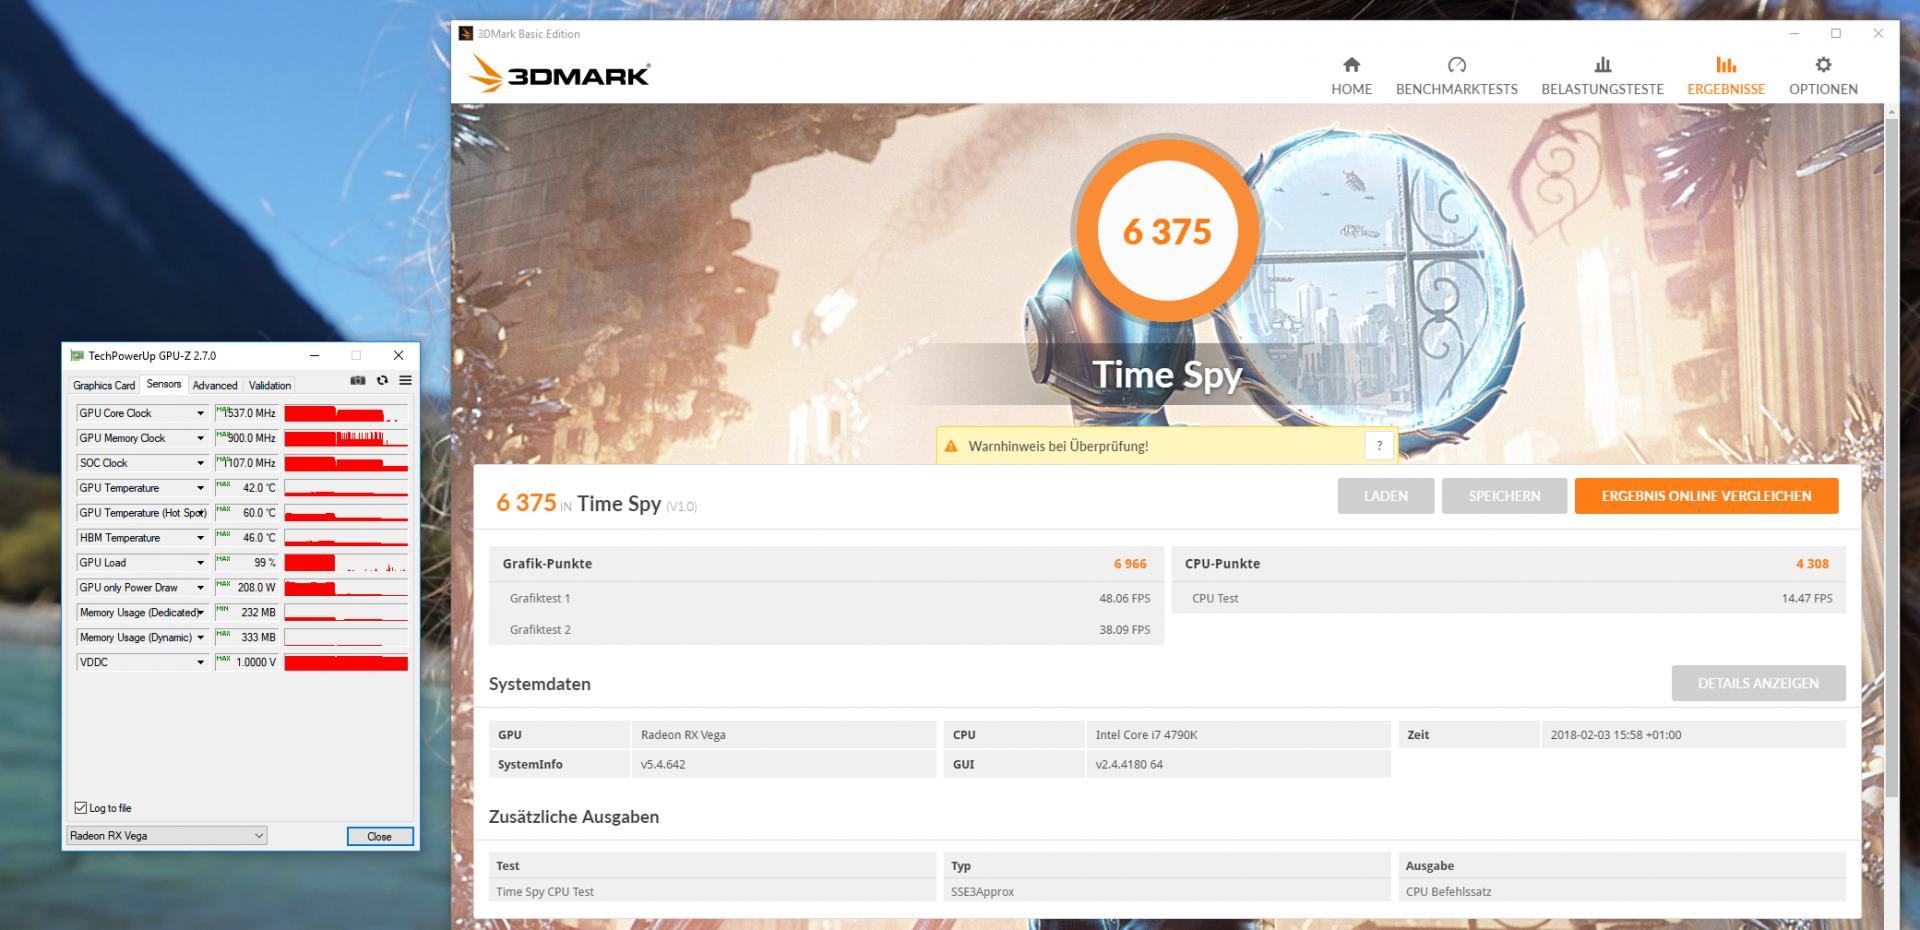Take GPU-Z screenshot with camera icon
Screen dimensions: 1920x930
[x=358, y=380]
